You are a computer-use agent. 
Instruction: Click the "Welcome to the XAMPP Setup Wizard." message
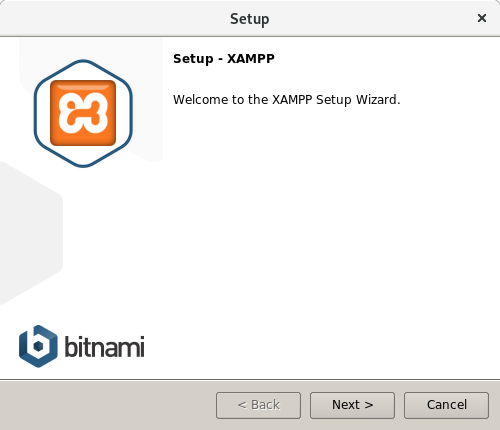(x=287, y=100)
